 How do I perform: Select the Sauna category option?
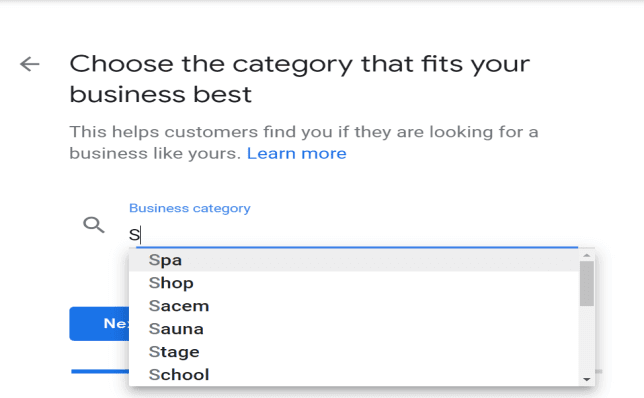(354, 329)
